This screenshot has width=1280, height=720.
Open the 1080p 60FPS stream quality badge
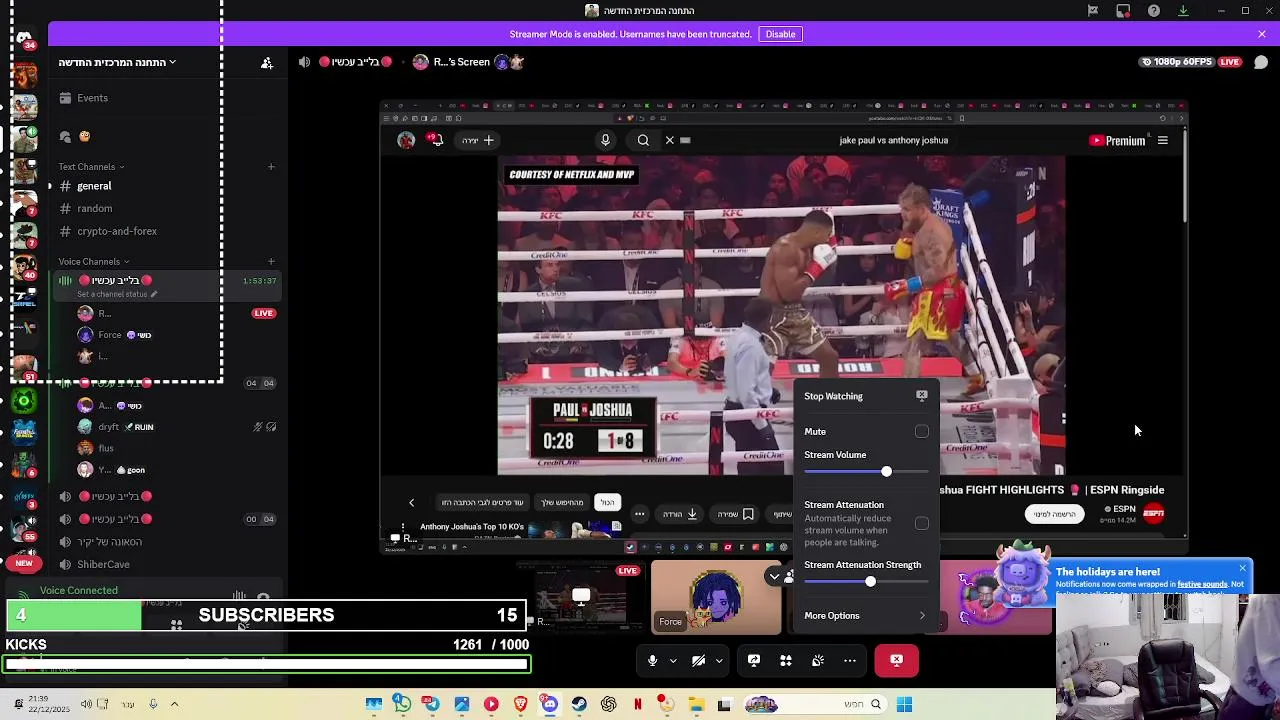click(x=1176, y=62)
